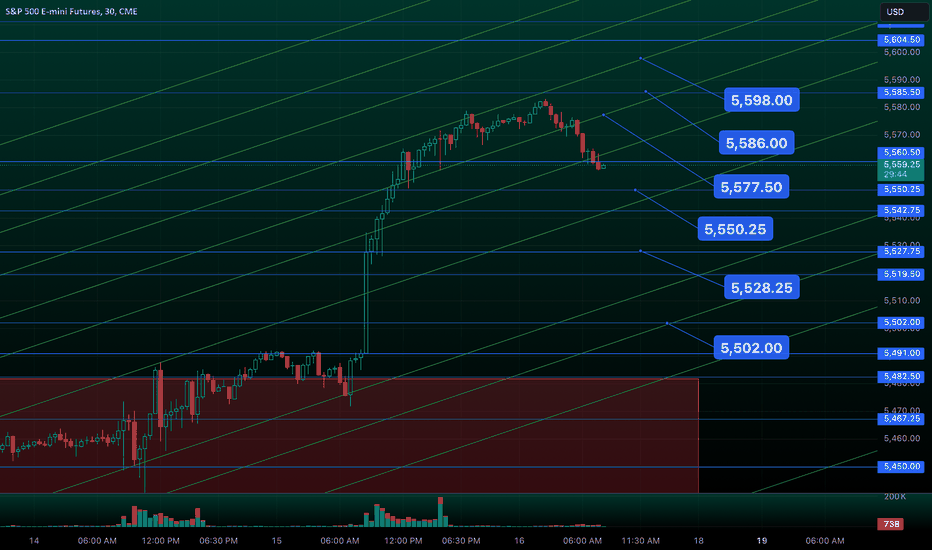Click the 5,560.50 price axis tag
932x550 pixels.
pos(901,152)
